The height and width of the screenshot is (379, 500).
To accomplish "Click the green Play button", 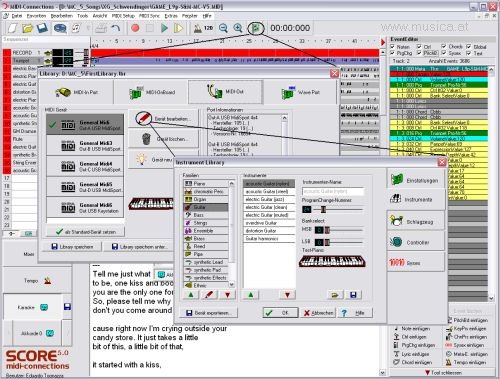I will pyautogui.click(x=164, y=28).
